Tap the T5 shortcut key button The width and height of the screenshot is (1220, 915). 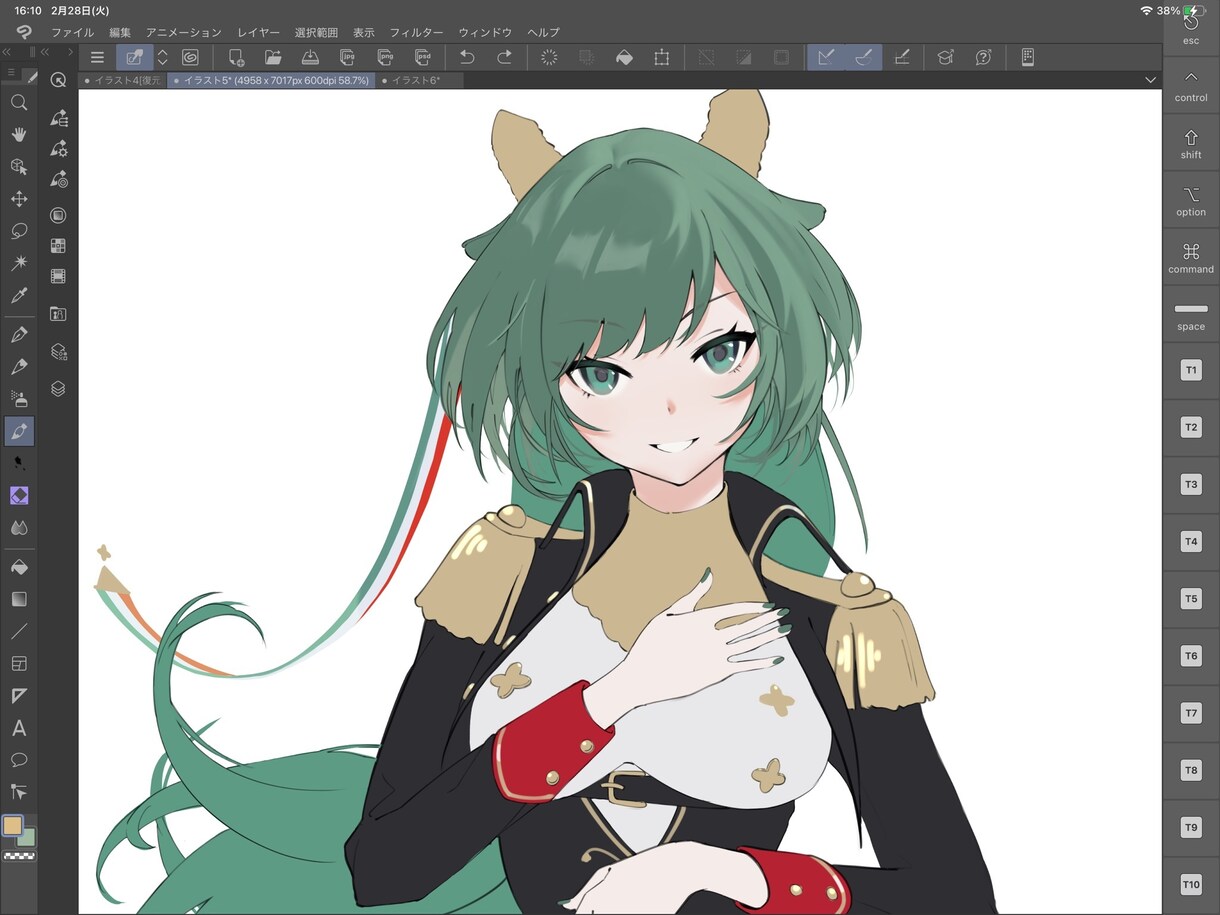click(1191, 598)
